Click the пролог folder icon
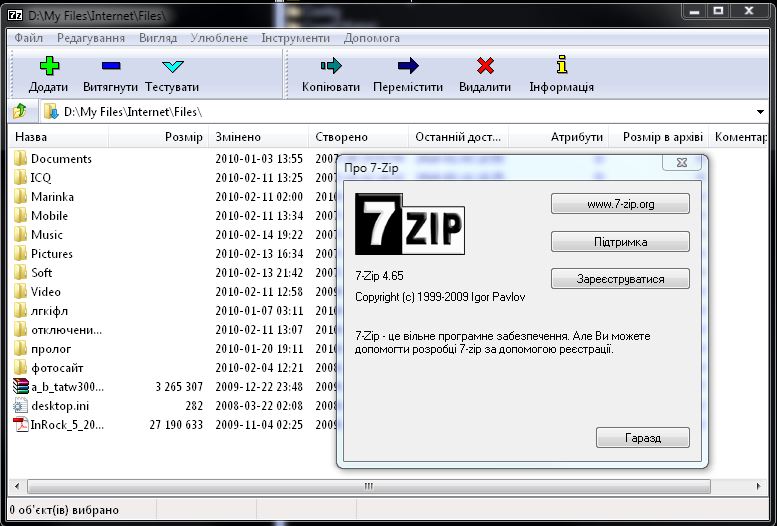The height and width of the screenshot is (526, 777). click(x=20, y=349)
